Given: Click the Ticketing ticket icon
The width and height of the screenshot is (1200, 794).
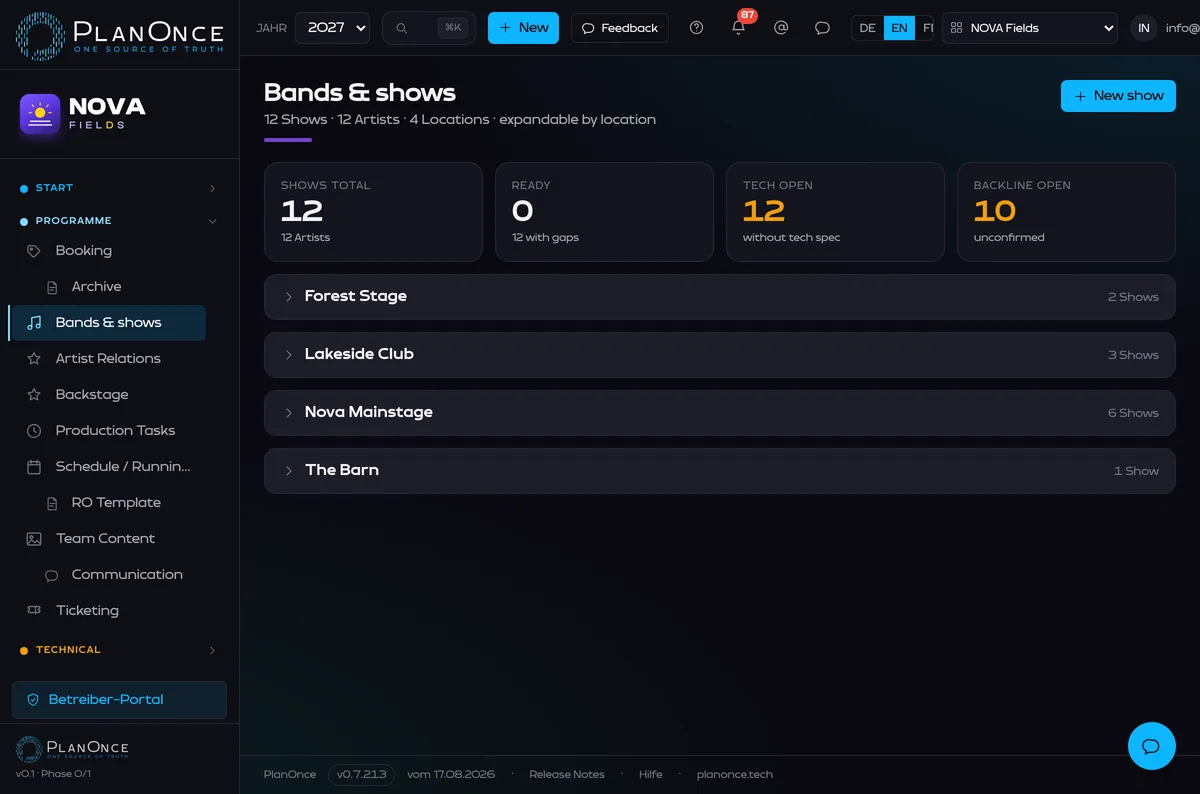Looking at the screenshot, I should click(x=34, y=611).
